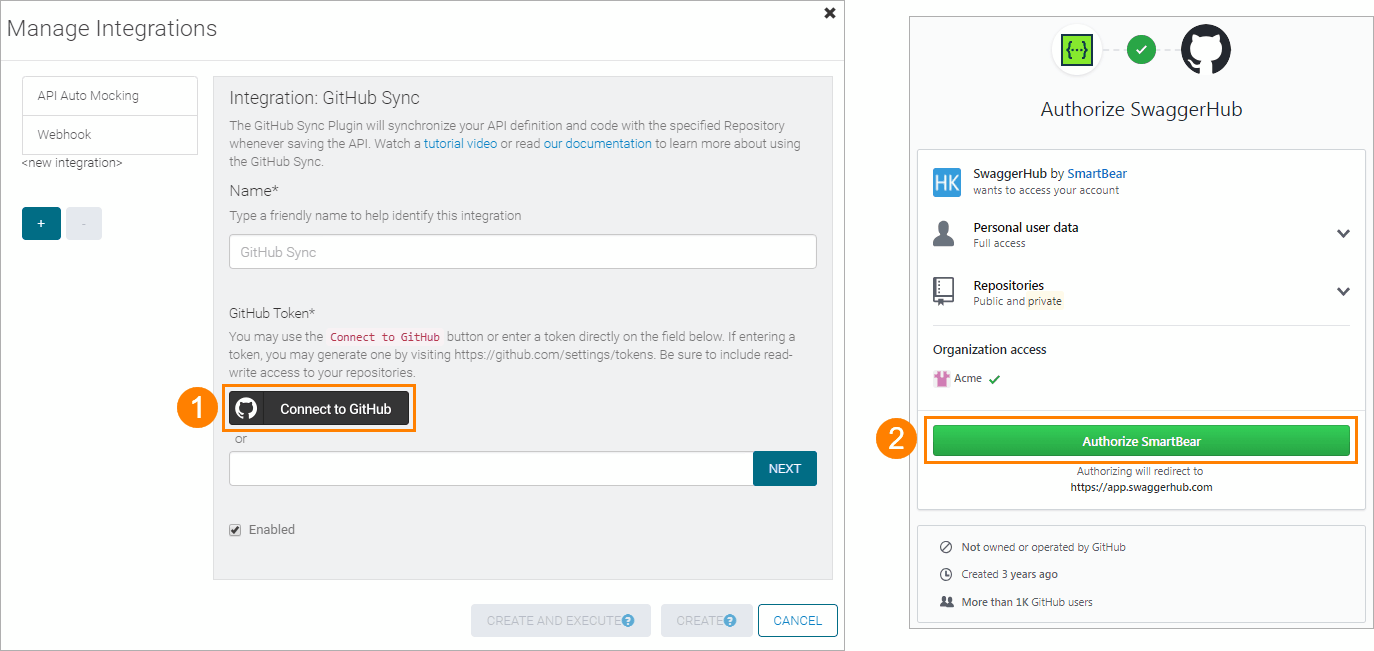The height and width of the screenshot is (651, 1374).
Task: Expand Personal user data permissions
Action: [x=1343, y=234]
